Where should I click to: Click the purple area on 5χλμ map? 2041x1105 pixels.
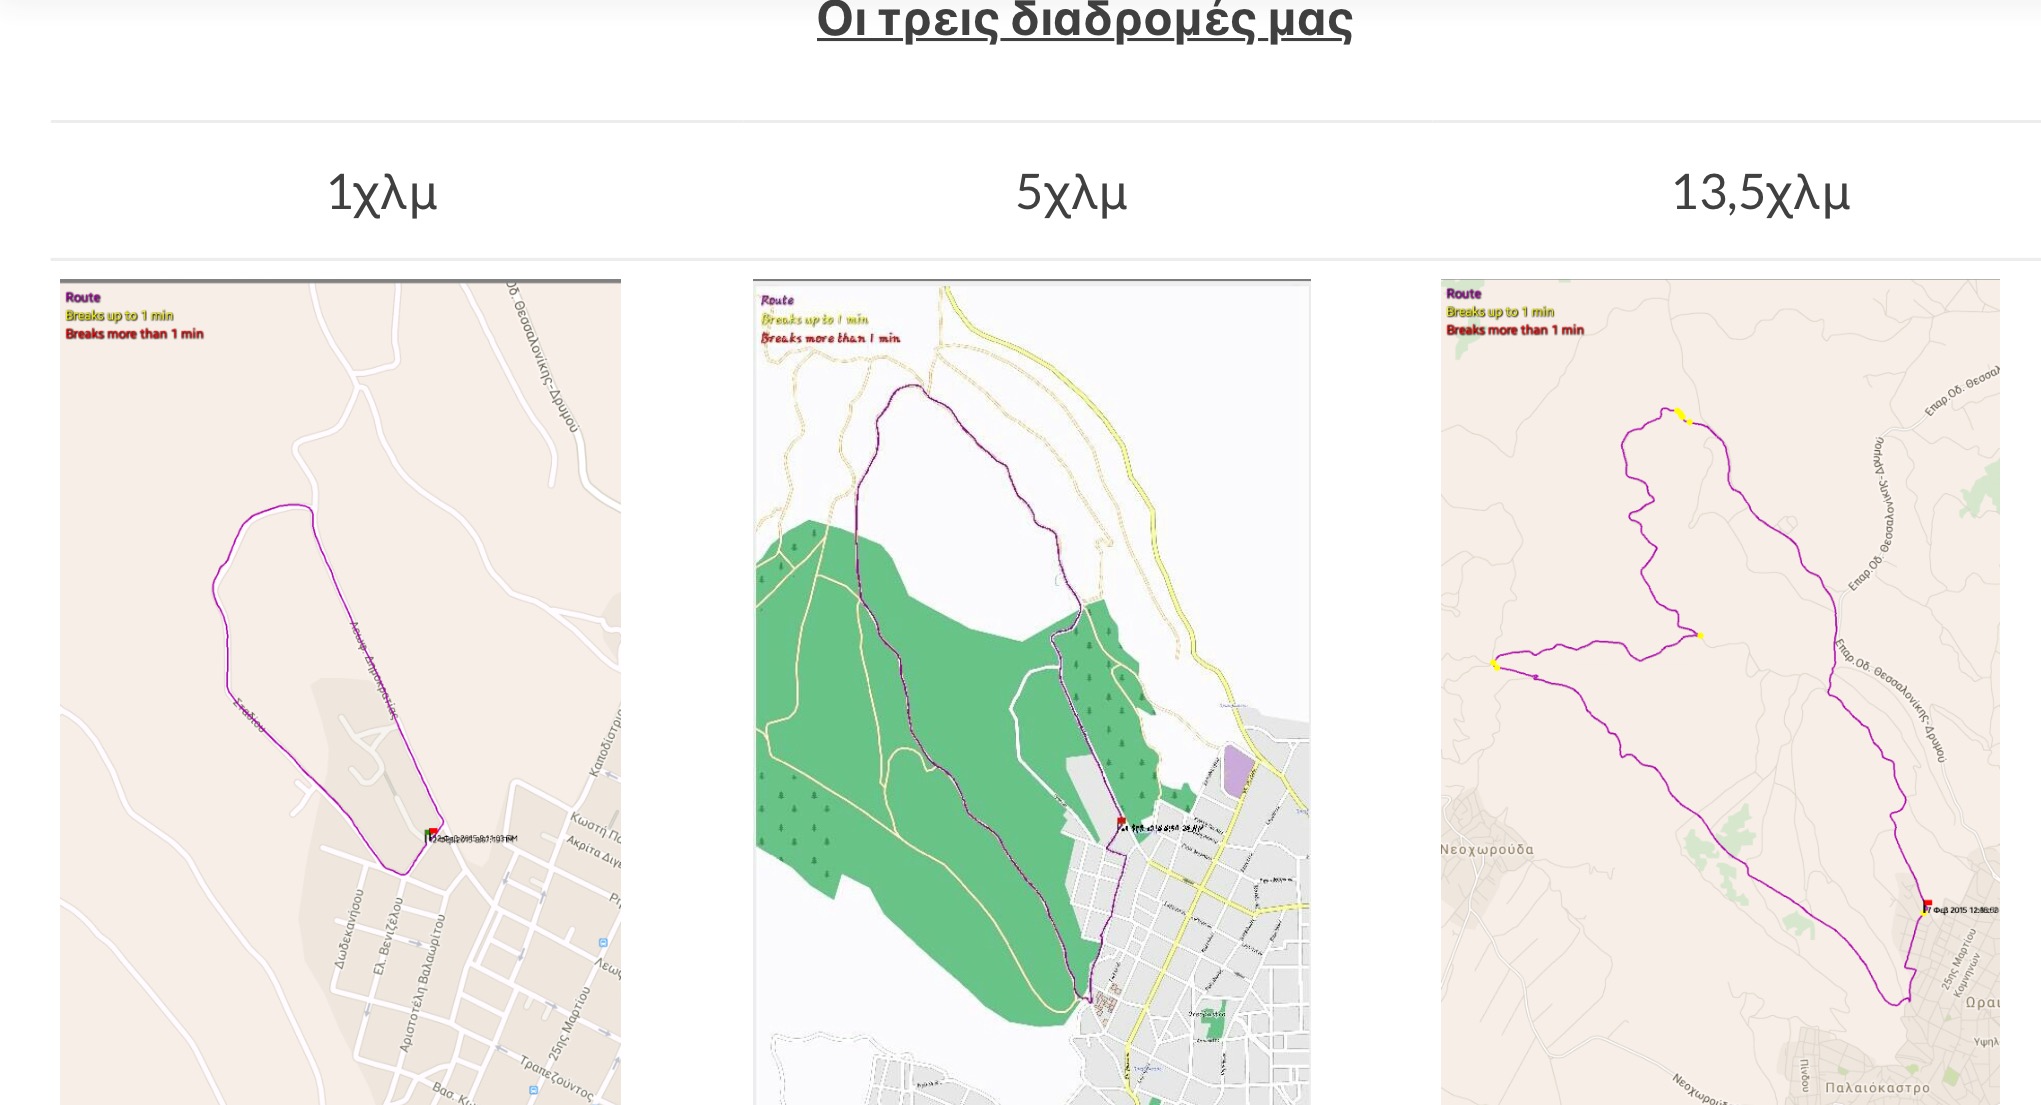click(1238, 770)
